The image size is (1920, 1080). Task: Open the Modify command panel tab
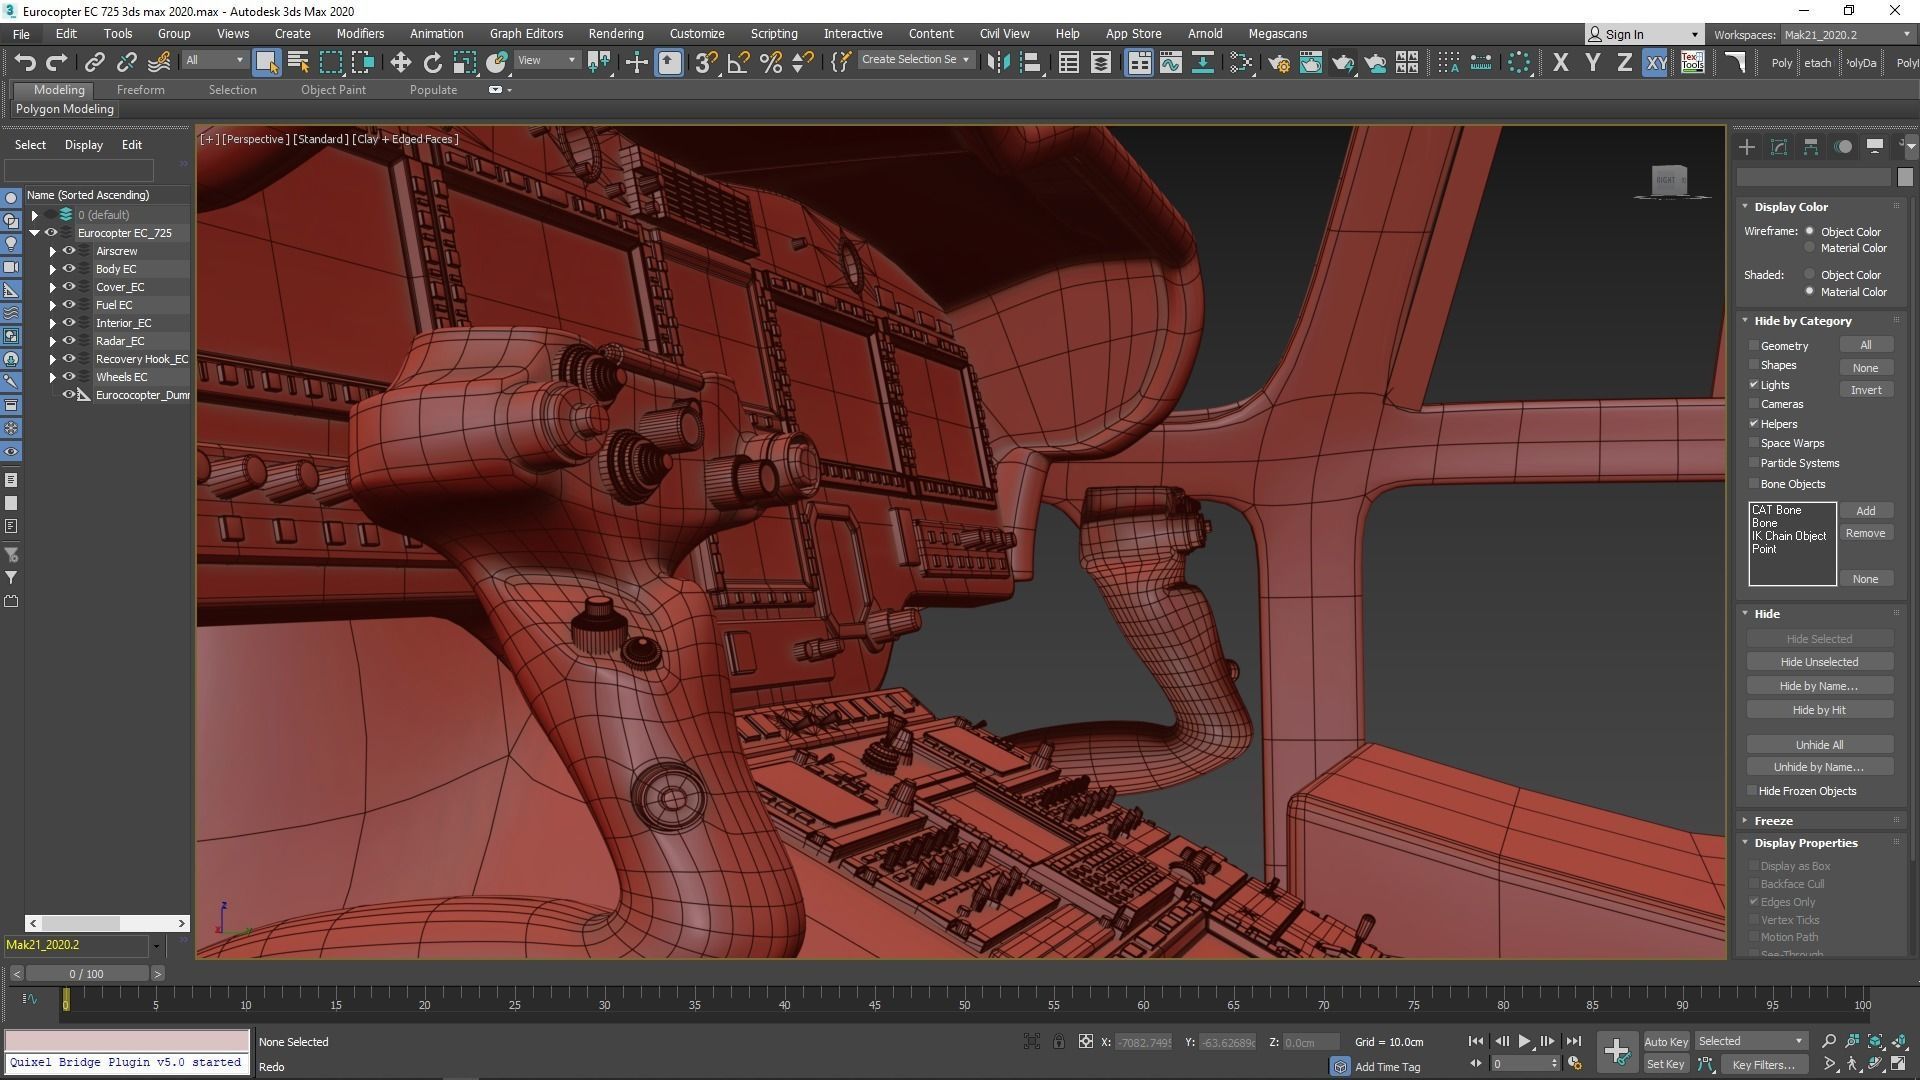(1778, 147)
